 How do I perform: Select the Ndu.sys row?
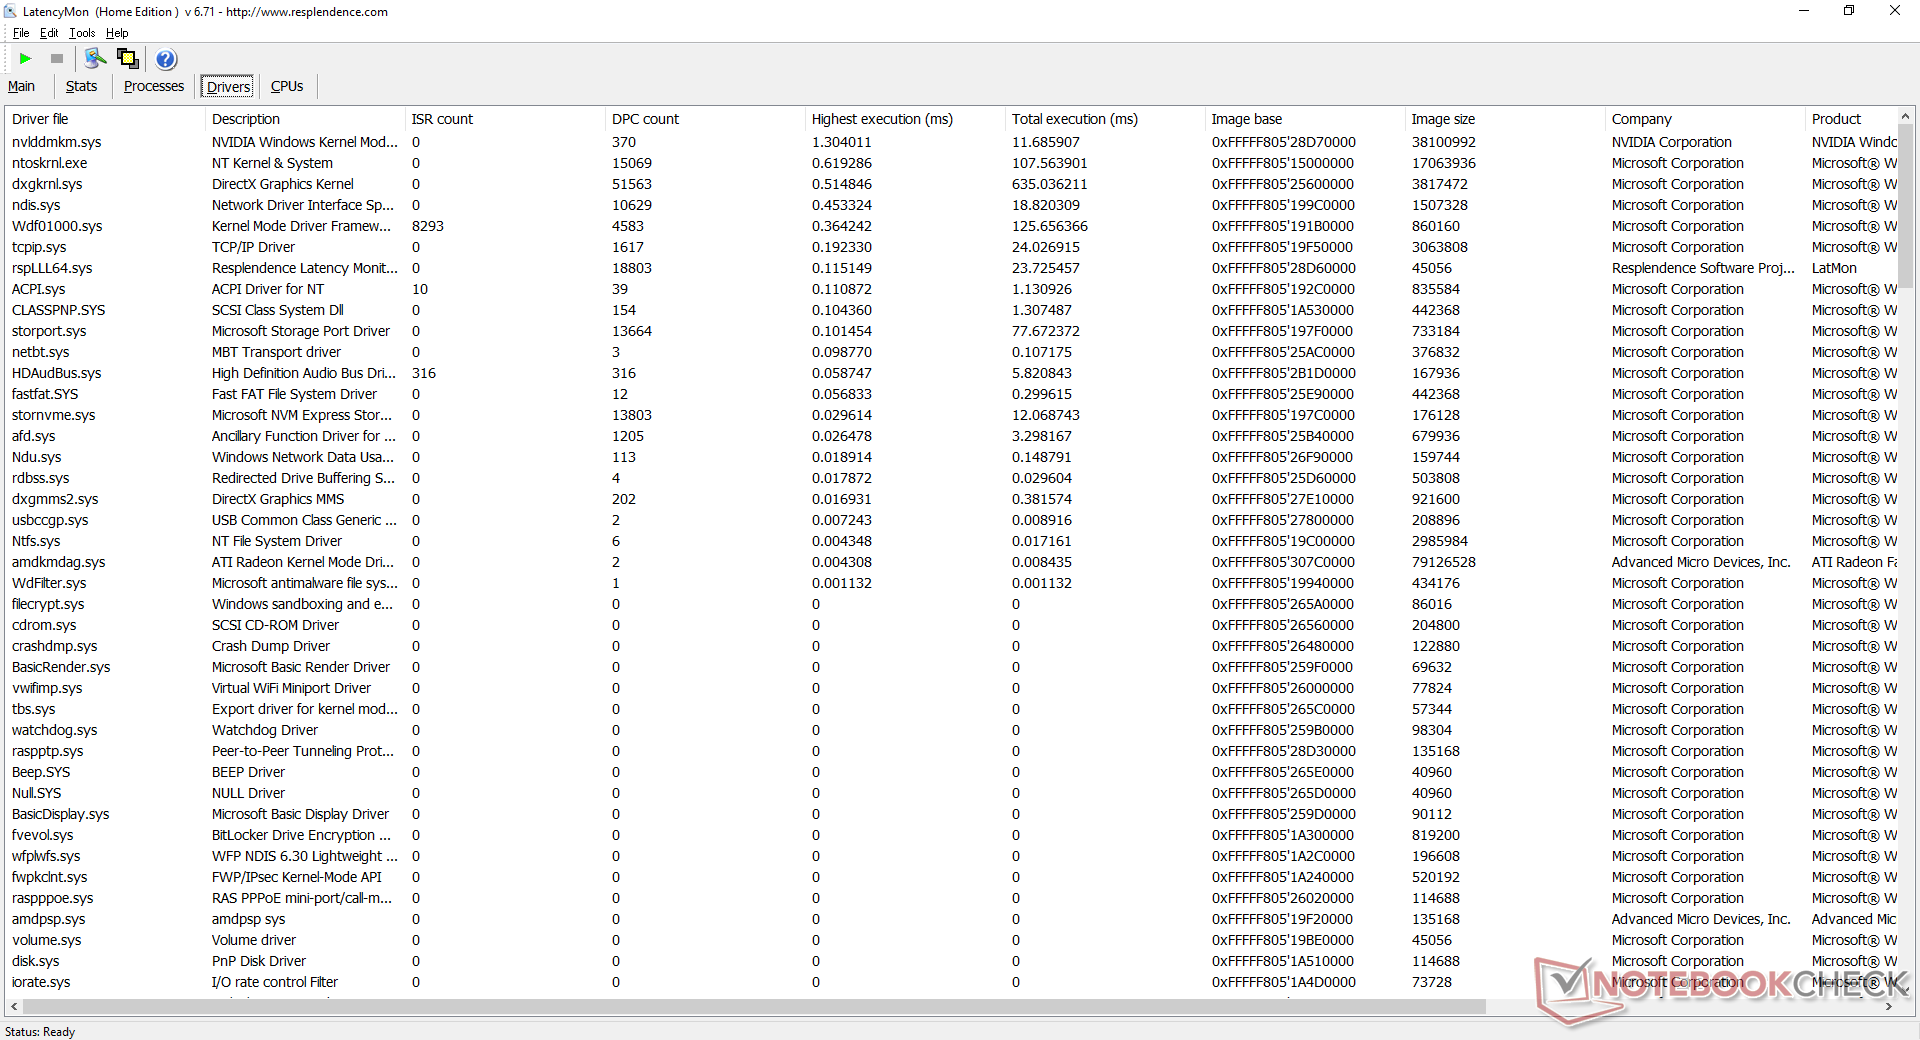click(952, 457)
